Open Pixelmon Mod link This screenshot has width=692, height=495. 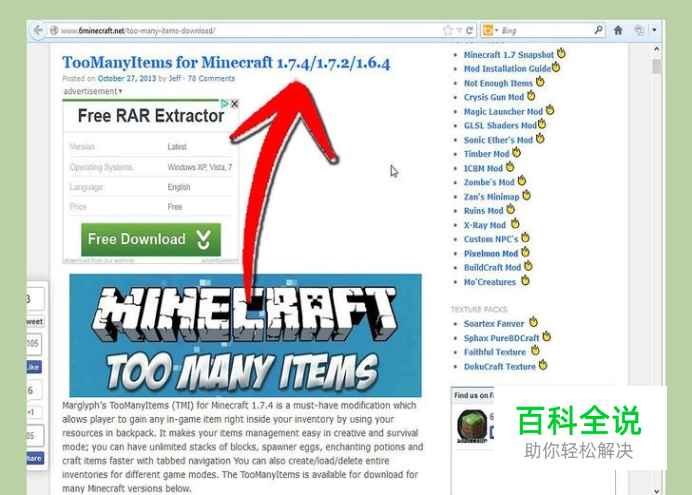pos(491,253)
